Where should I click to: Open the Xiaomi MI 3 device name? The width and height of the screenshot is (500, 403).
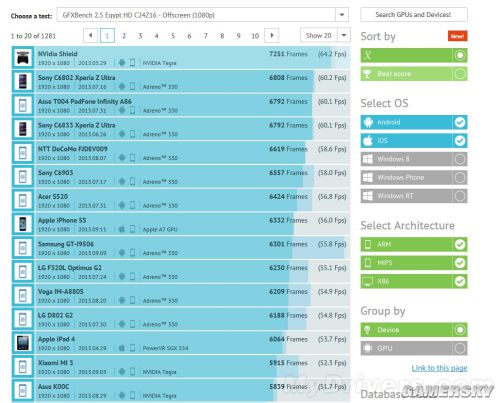pyautogui.click(x=55, y=363)
